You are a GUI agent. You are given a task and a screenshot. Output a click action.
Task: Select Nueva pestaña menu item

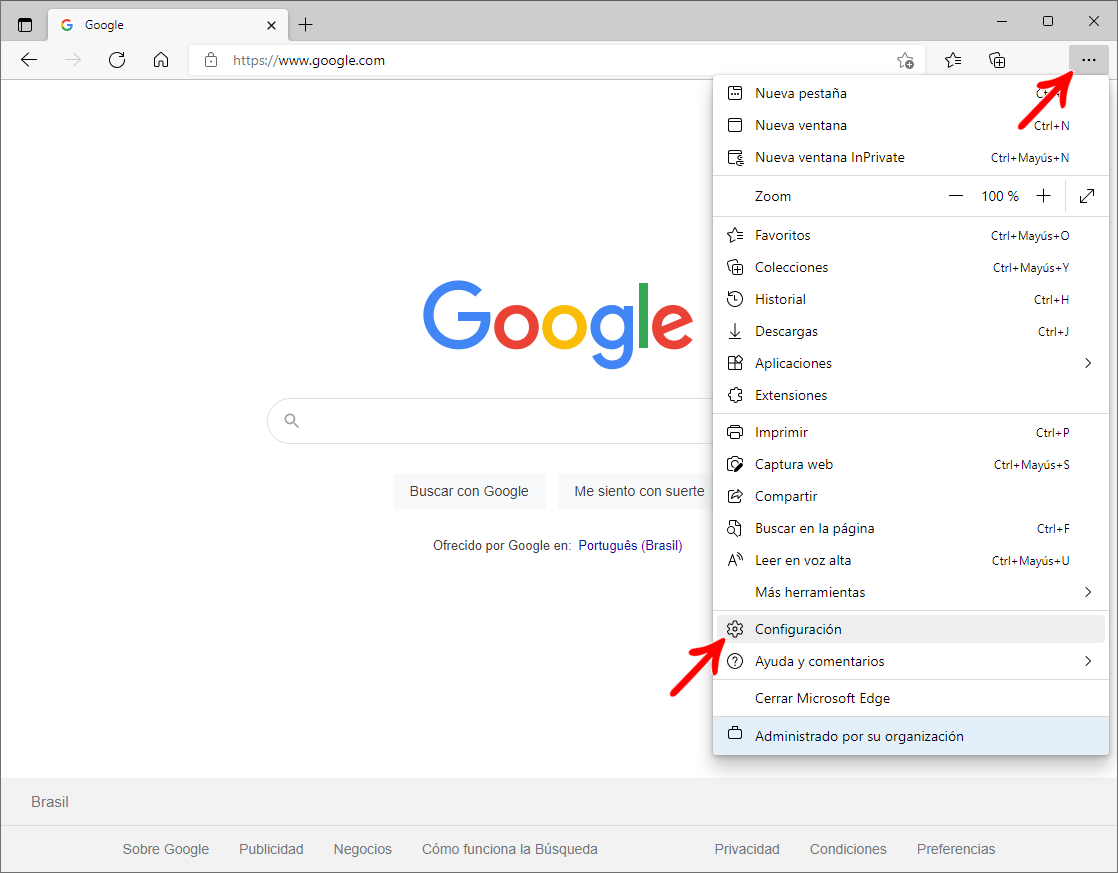[x=911, y=93]
